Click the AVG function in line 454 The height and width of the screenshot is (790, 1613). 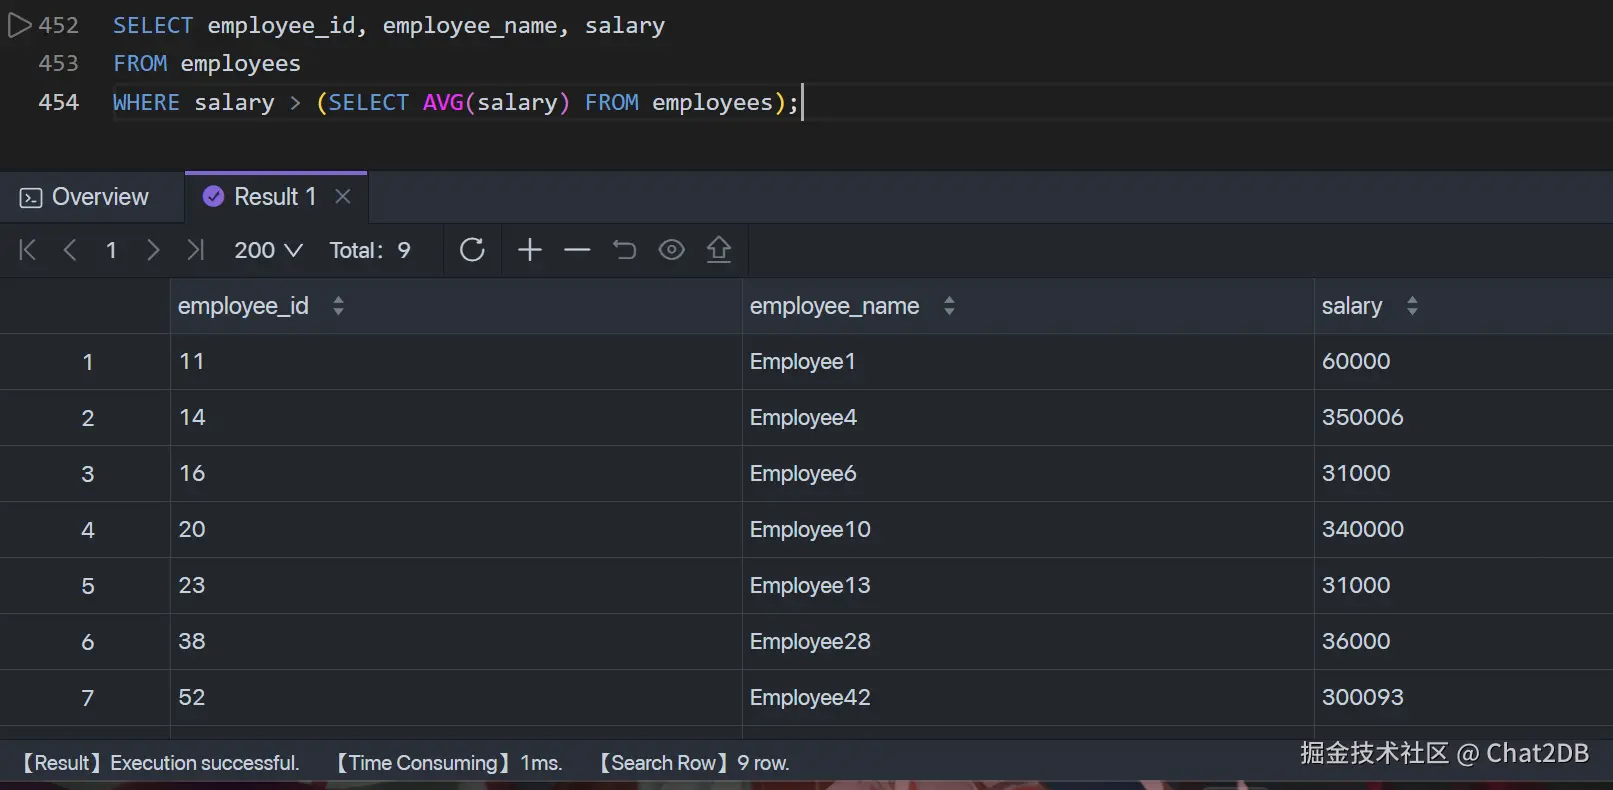[443, 102]
